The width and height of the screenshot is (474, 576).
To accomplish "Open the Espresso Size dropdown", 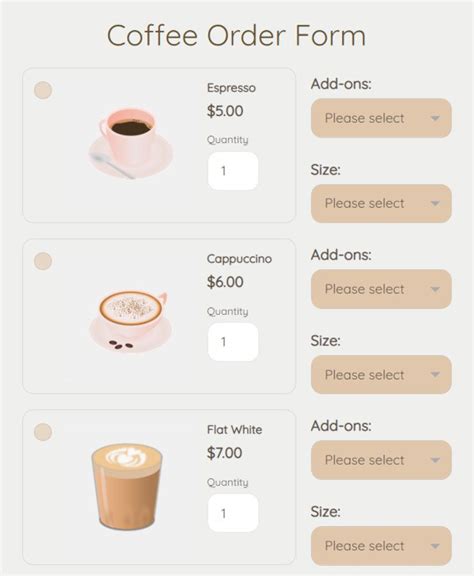I will click(x=381, y=203).
